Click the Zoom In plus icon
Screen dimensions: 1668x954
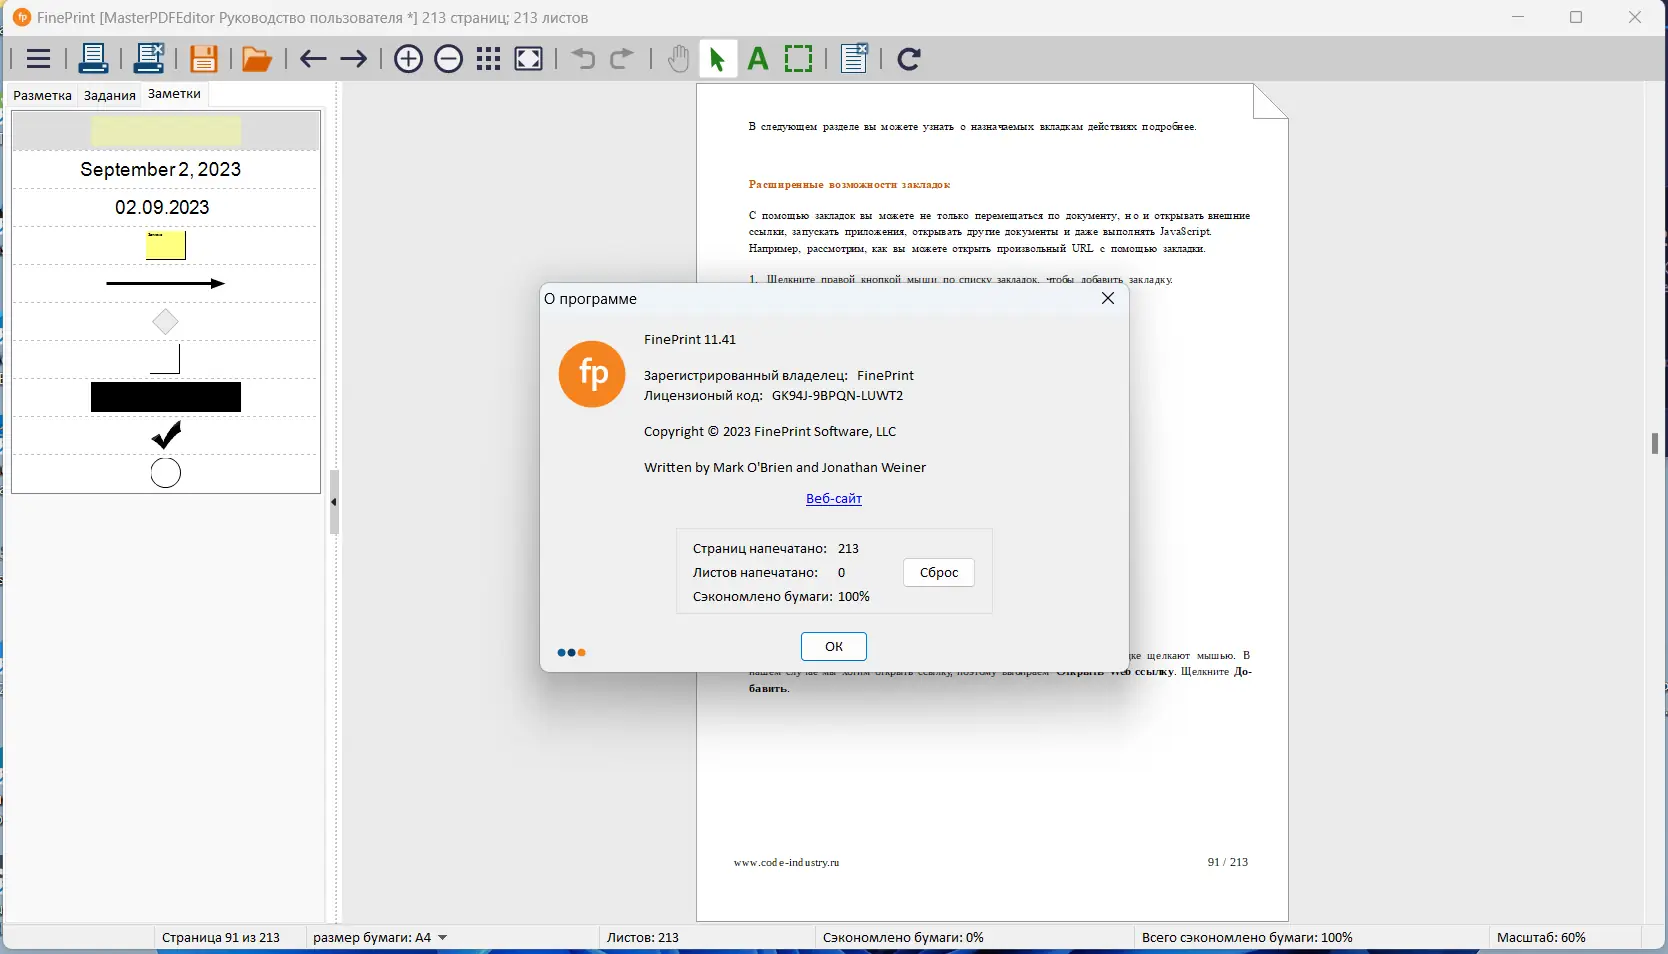pyautogui.click(x=408, y=59)
